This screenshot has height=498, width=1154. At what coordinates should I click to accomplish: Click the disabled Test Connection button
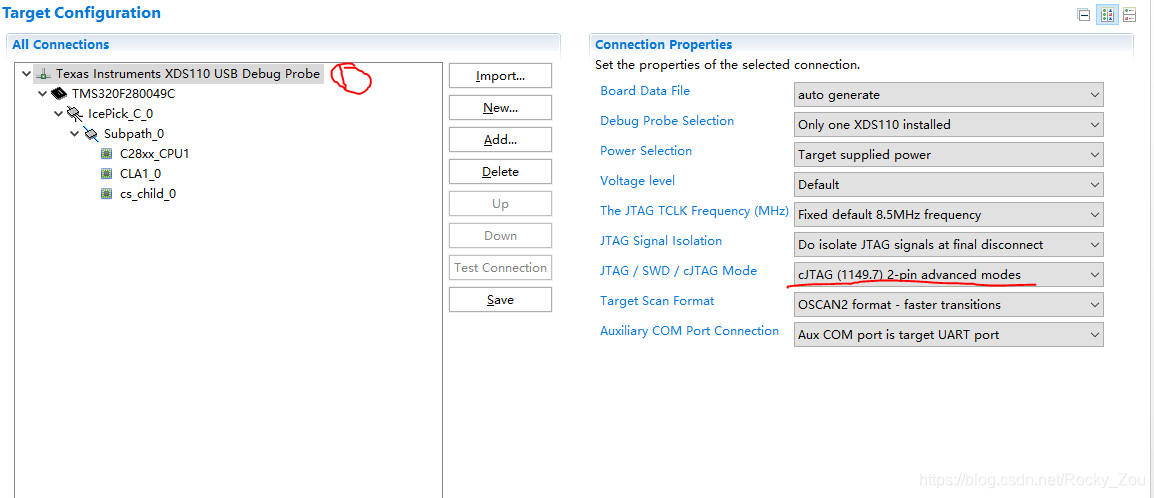(x=500, y=268)
